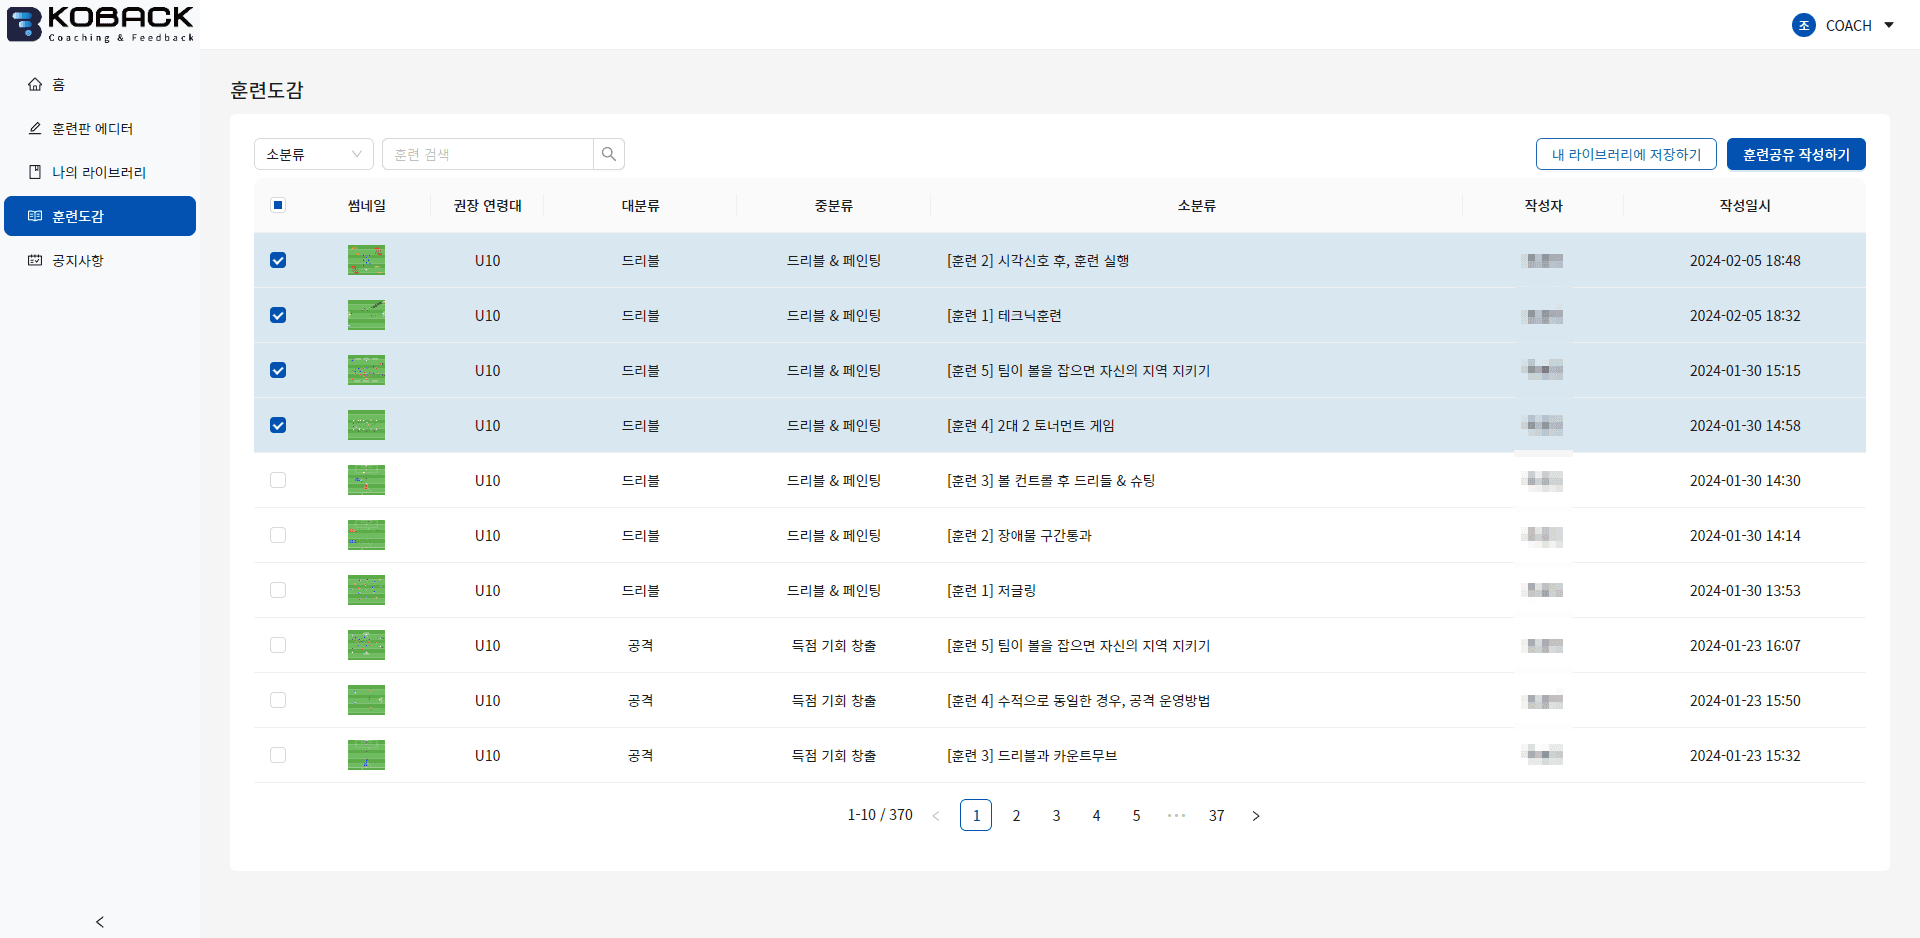Click the 나의 라이브러리 sidebar icon
Screen dimensions: 1920x938
click(35, 172)
